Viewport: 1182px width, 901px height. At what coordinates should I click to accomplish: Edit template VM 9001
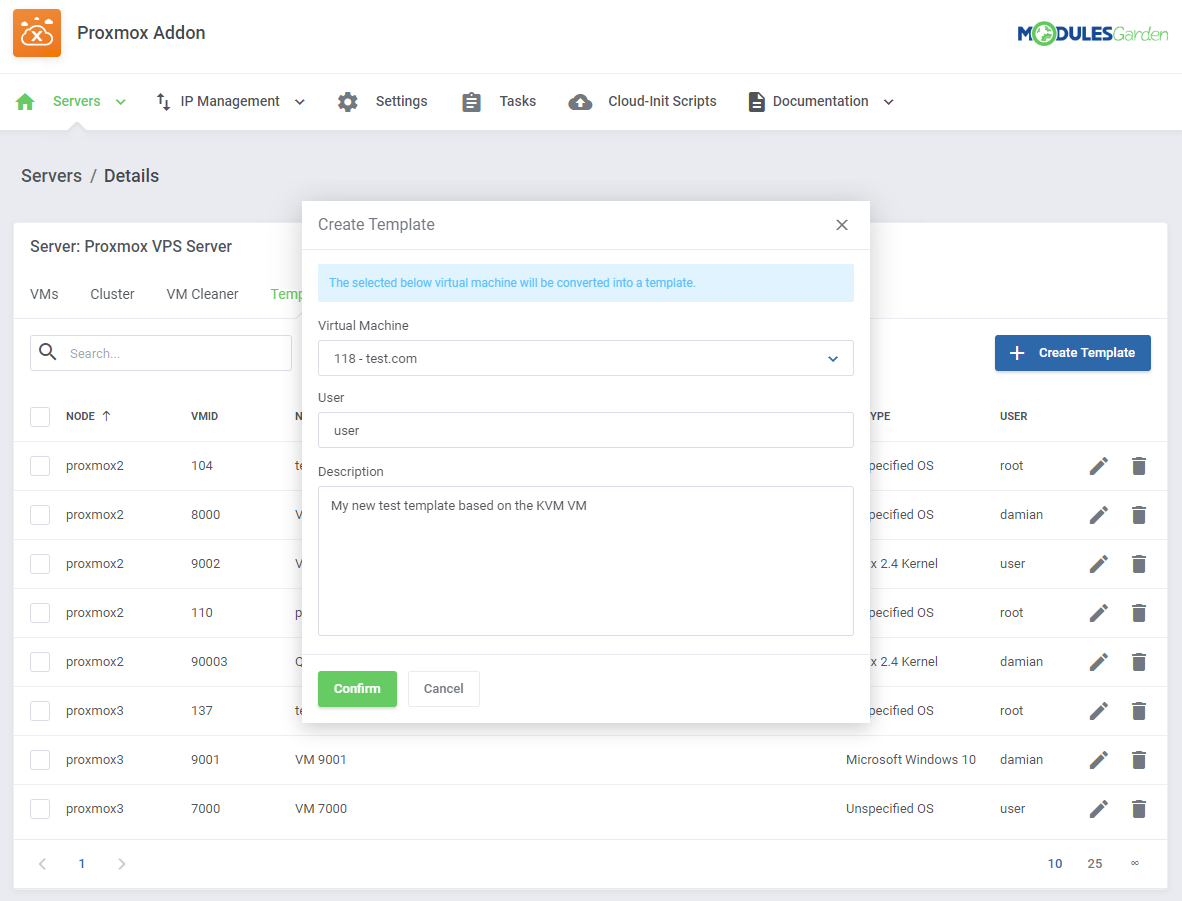click(1098, 760)
